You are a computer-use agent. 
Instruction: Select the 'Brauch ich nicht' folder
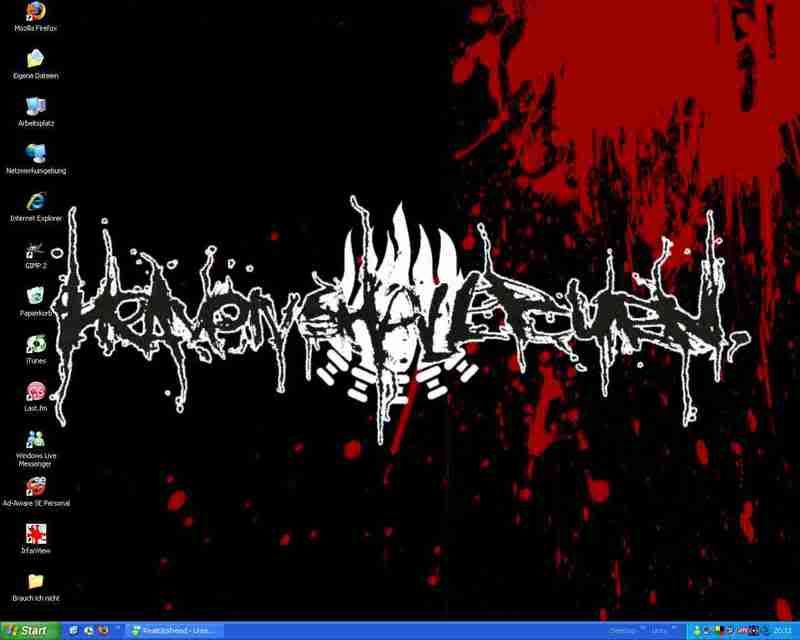coord(36,587)
